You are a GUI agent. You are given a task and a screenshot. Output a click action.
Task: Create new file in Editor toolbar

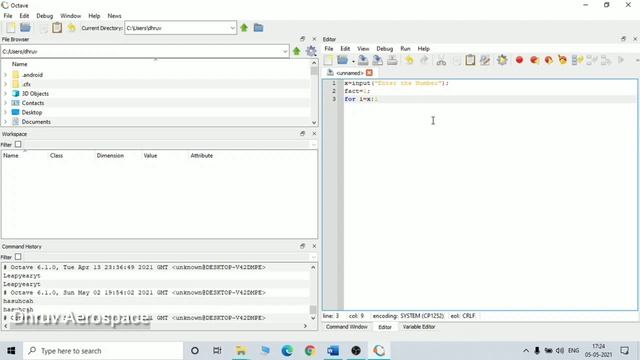328,60
